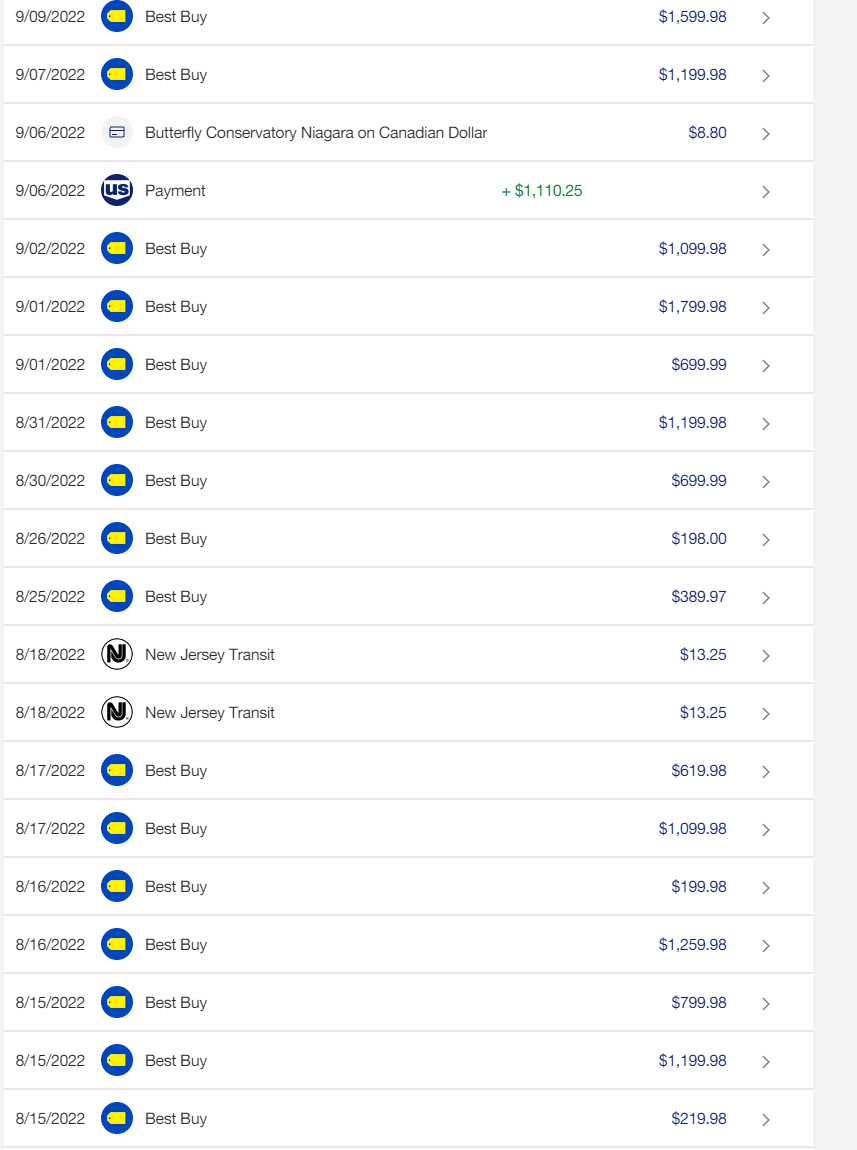
Task: Click Best Buy icon for $219.98 transaction
Action: click(117, 1119)
